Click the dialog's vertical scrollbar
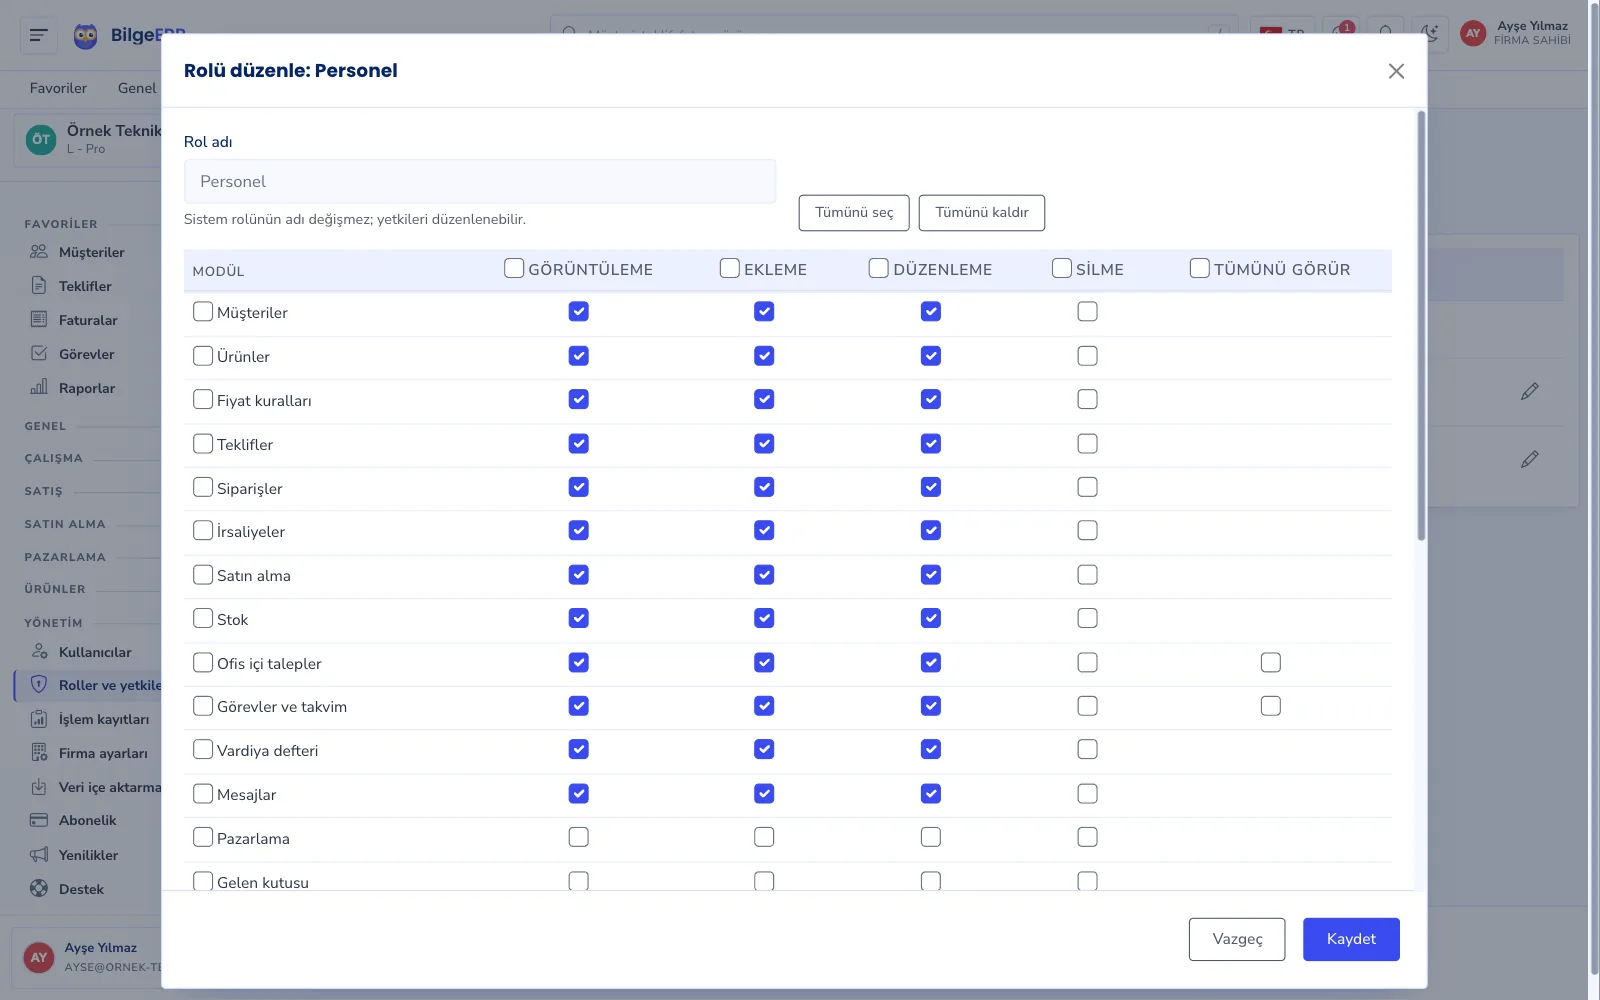Viewport: 1600px width, 1000px height. pyautogui.click(x=1421, y=326)
